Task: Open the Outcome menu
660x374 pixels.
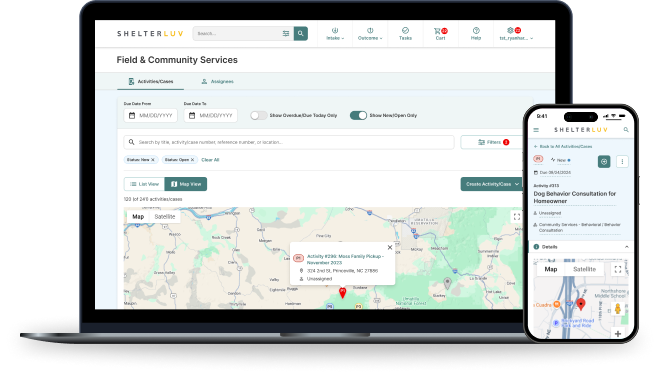Action: tap(370, 34)
